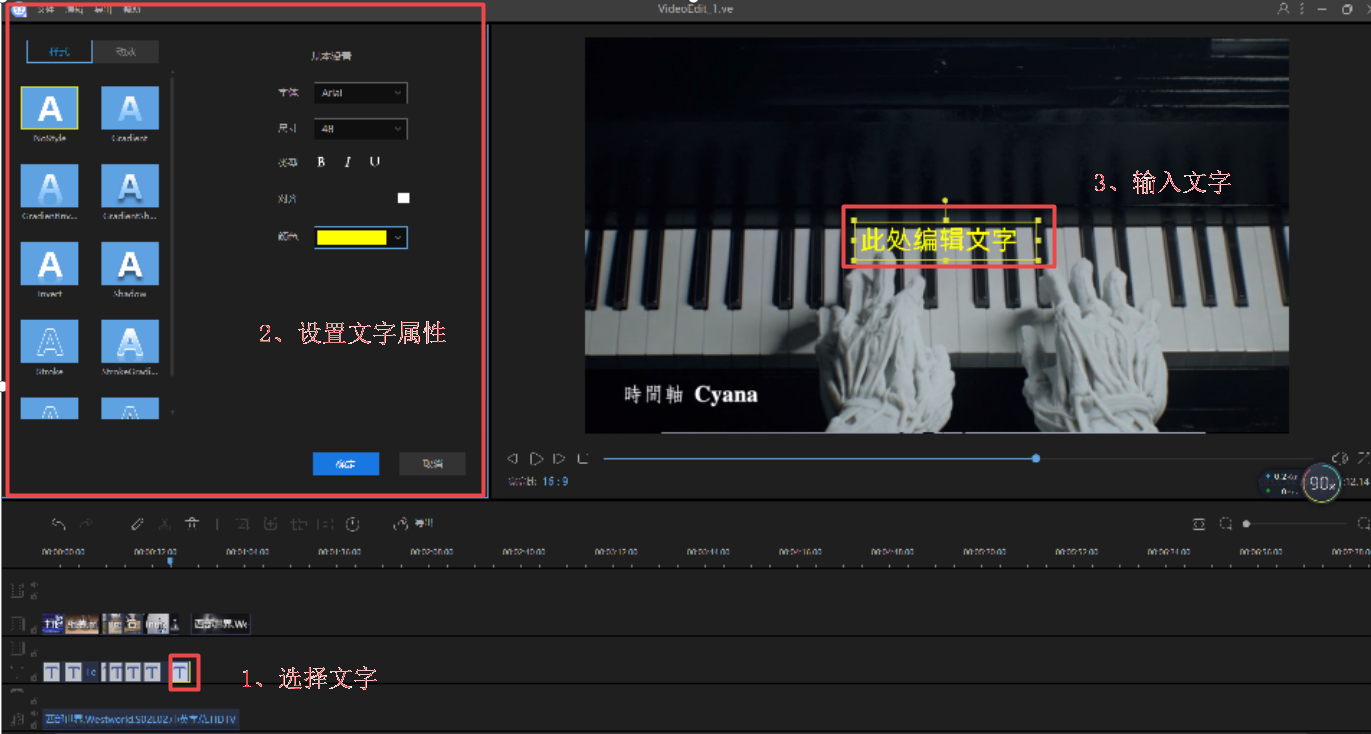Select the GradientSh... text style
Image resolution: width=1371 pixels, height=734 pixels.
tap(130, 186)
